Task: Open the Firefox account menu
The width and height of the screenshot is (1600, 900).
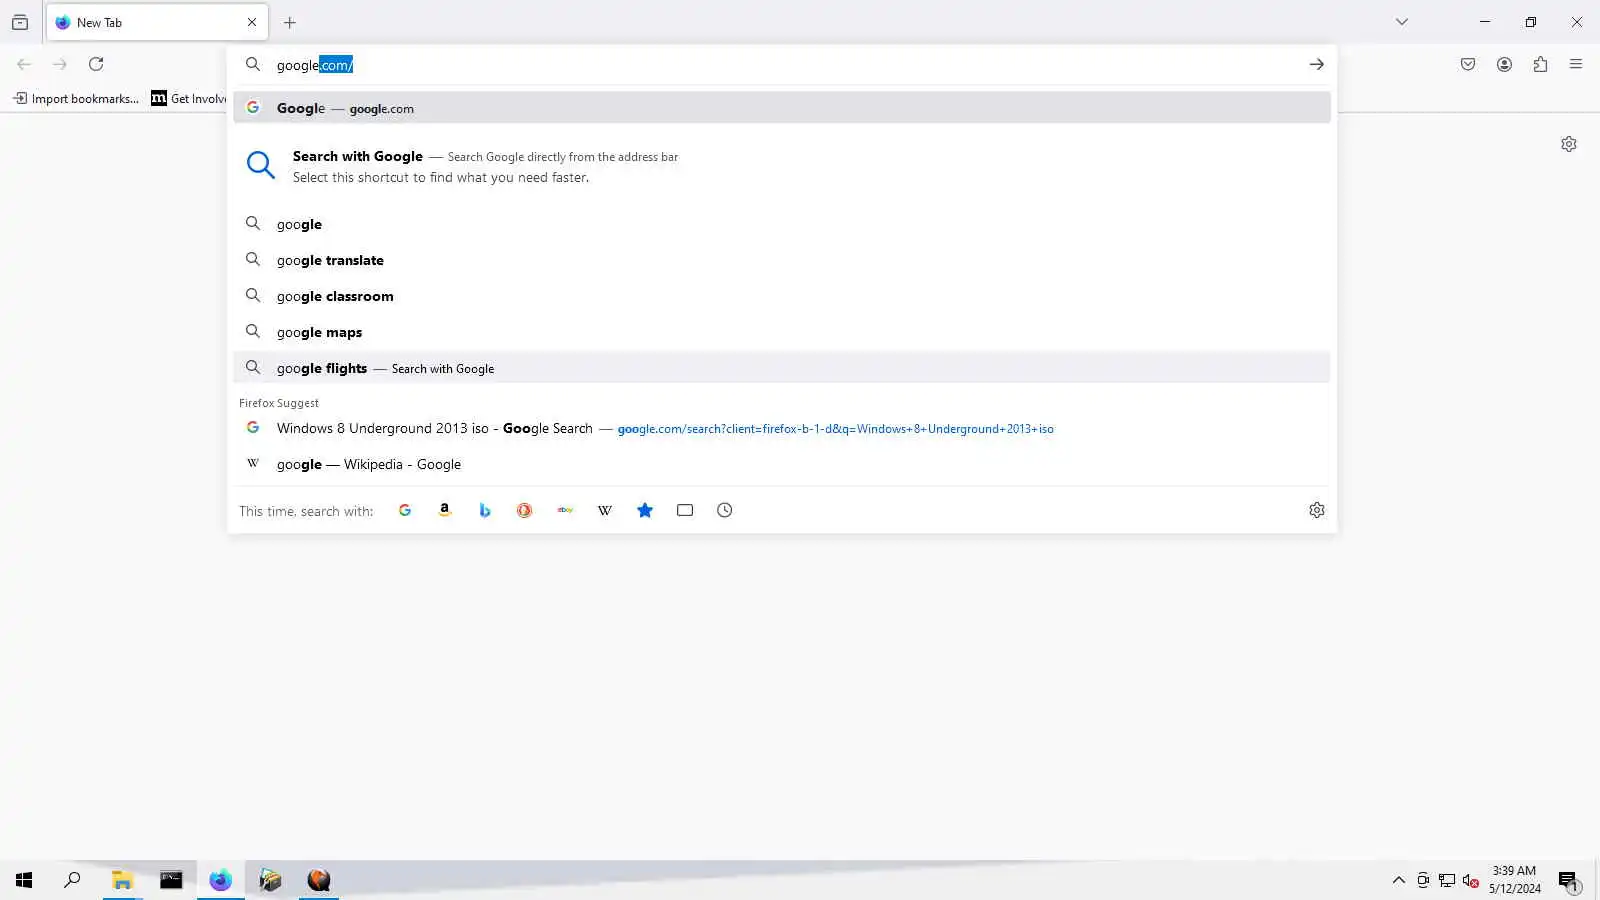Action: click(1504, 64)
